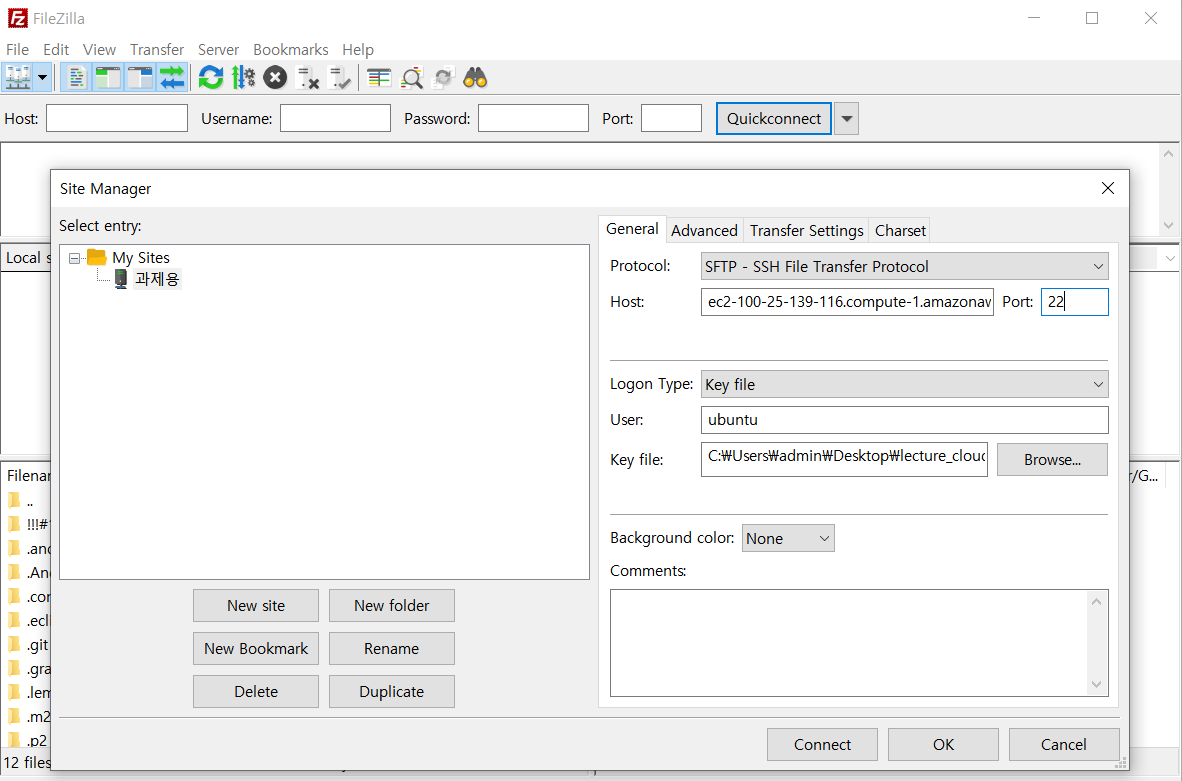Click the message log scroll-up arrow
Screen dimensions: 1182x781
(1168, 153)
